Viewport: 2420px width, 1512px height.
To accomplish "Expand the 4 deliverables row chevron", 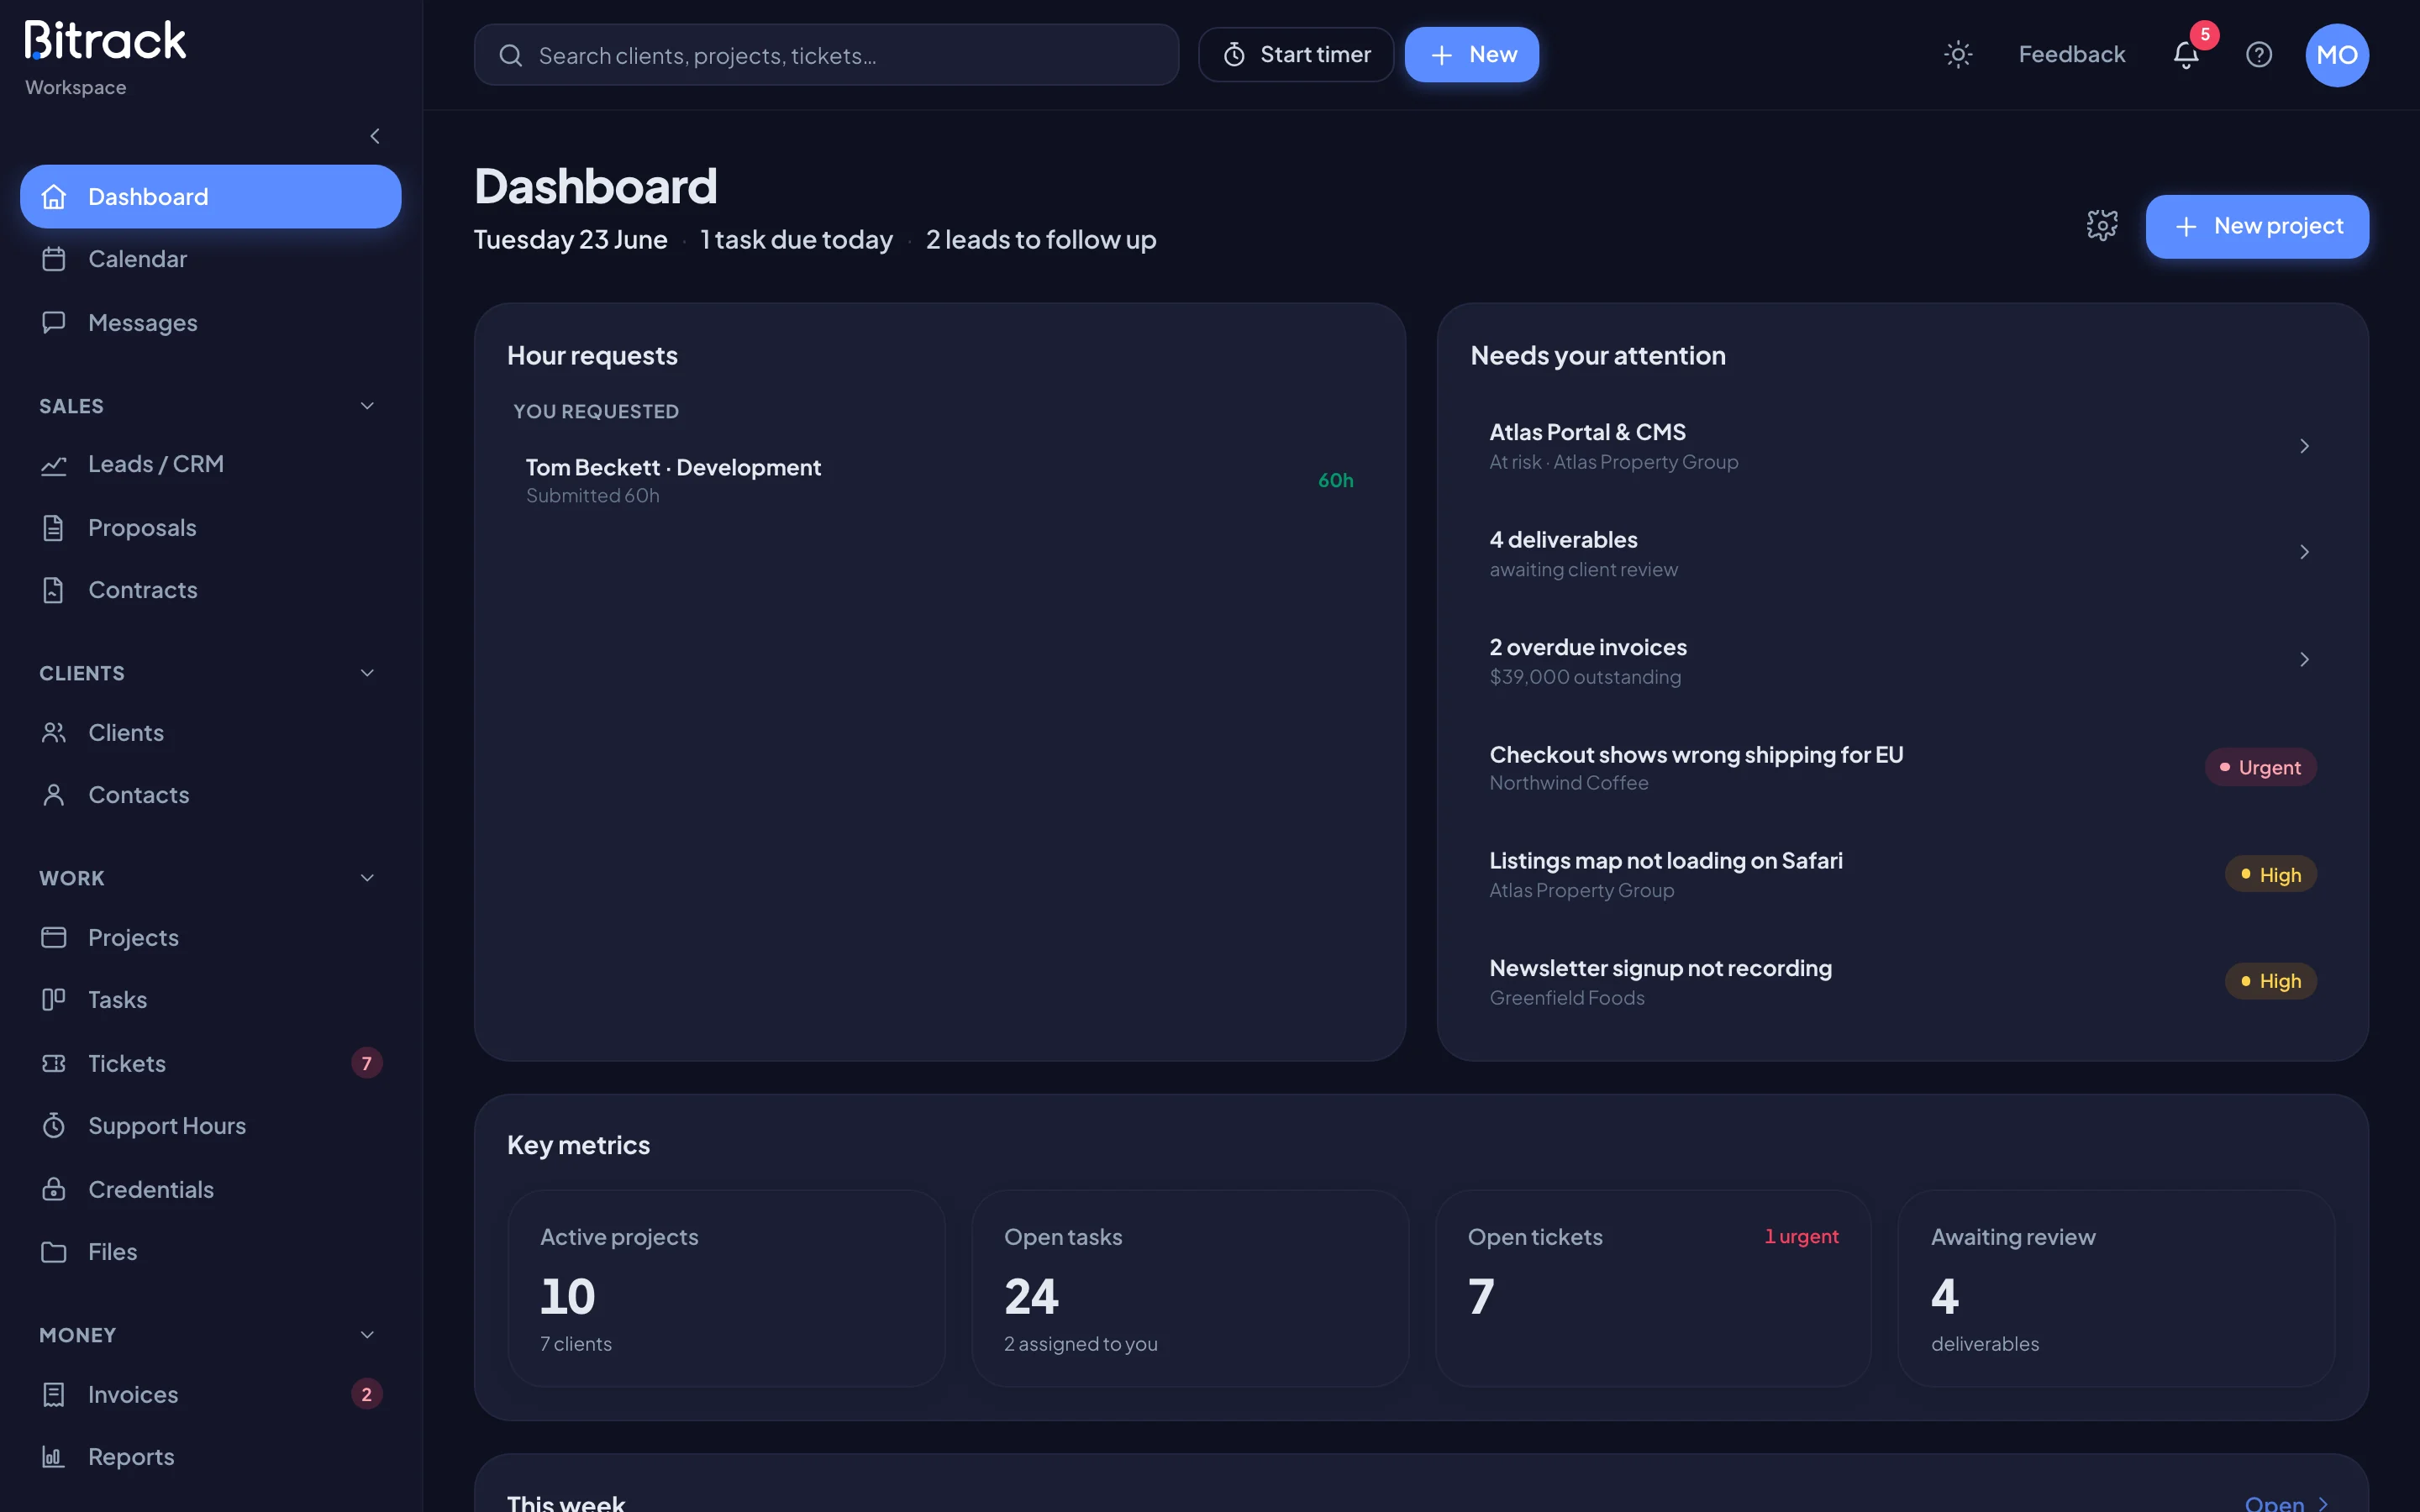I will click(x=2304, y=552).
